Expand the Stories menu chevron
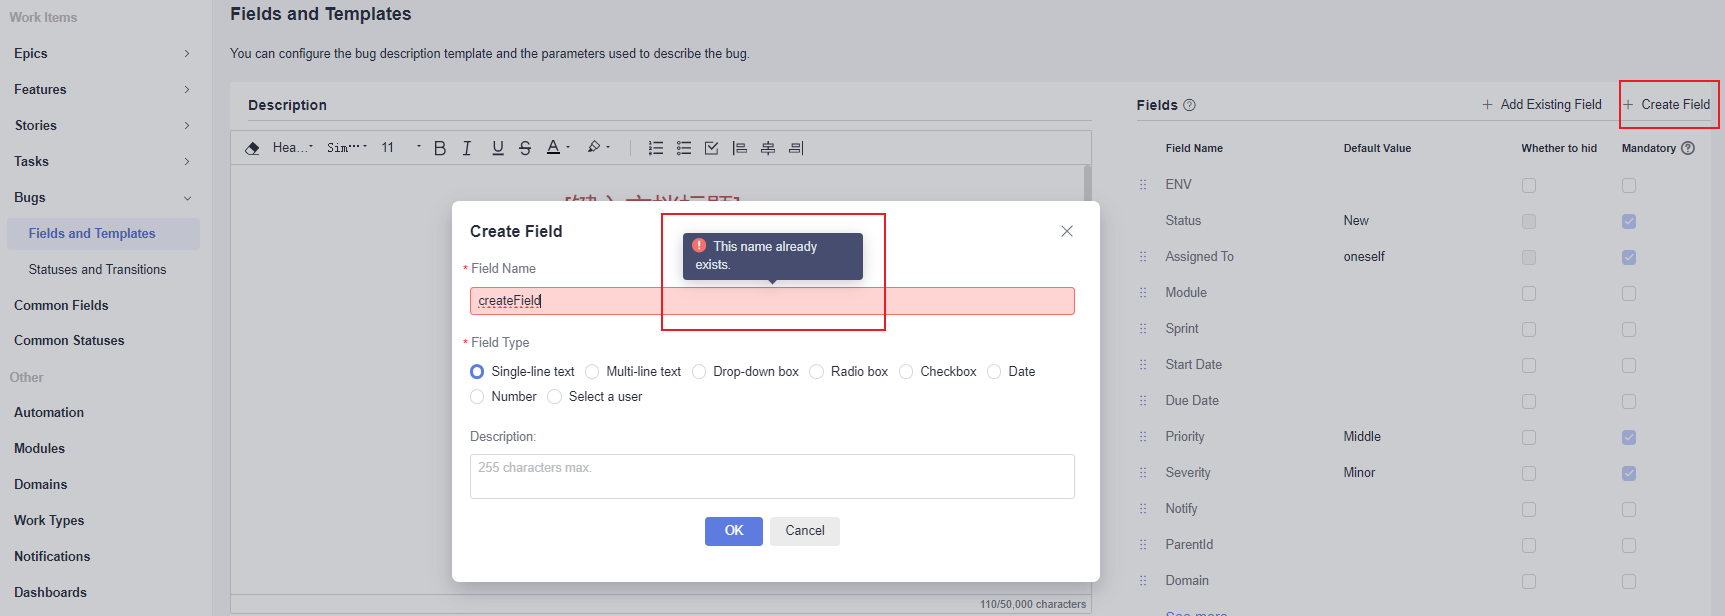This screenshot has height=616, width=1725. (187, 126)
